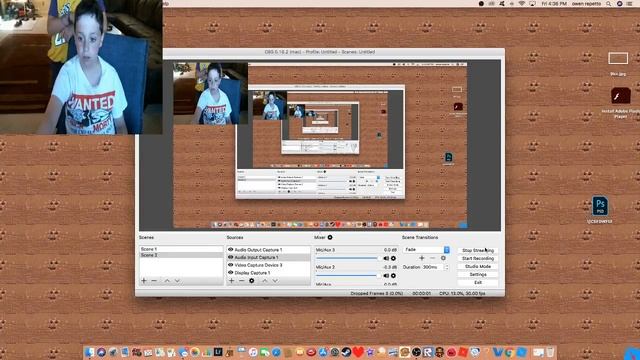
Task: Move source up in Sources list
Action: [264, 280]
